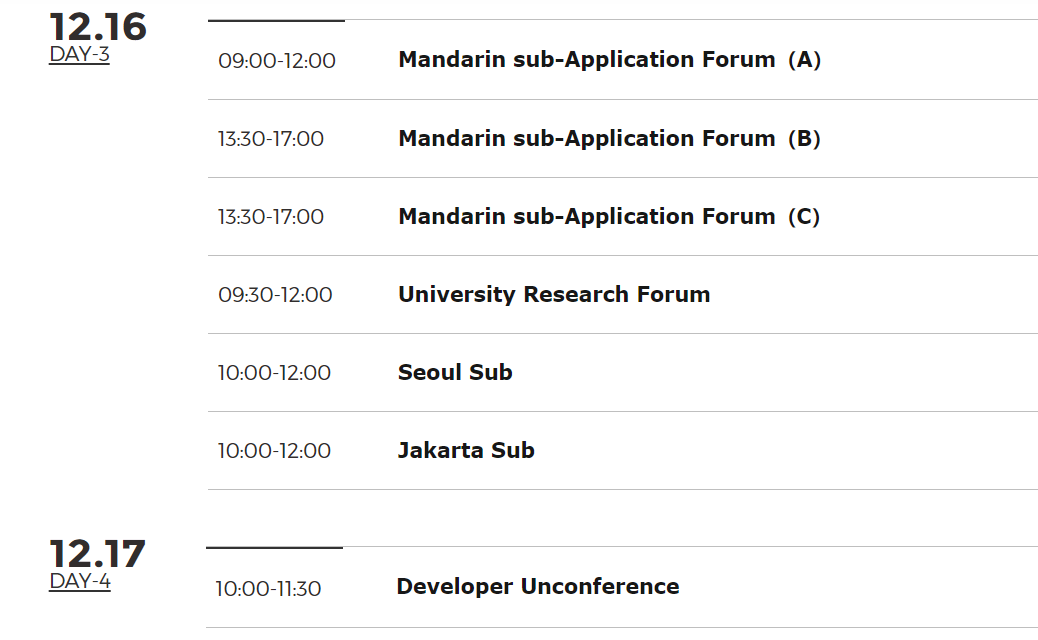Select the University Research Forum entry
Screen dimensions: 1038x640
[554, 294]
